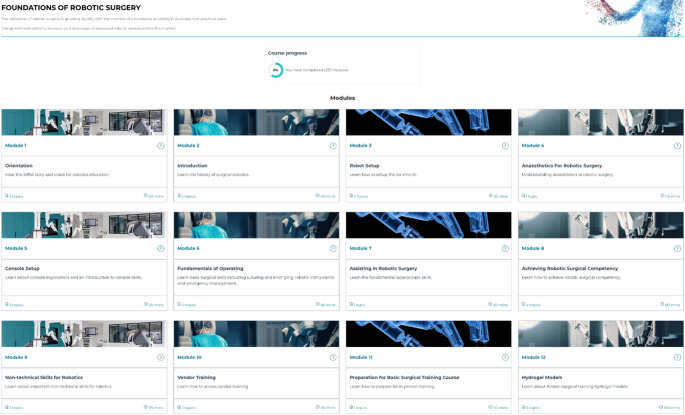
Task: Click the arrow icon on Module 7
Action: (x=505, y=249)
